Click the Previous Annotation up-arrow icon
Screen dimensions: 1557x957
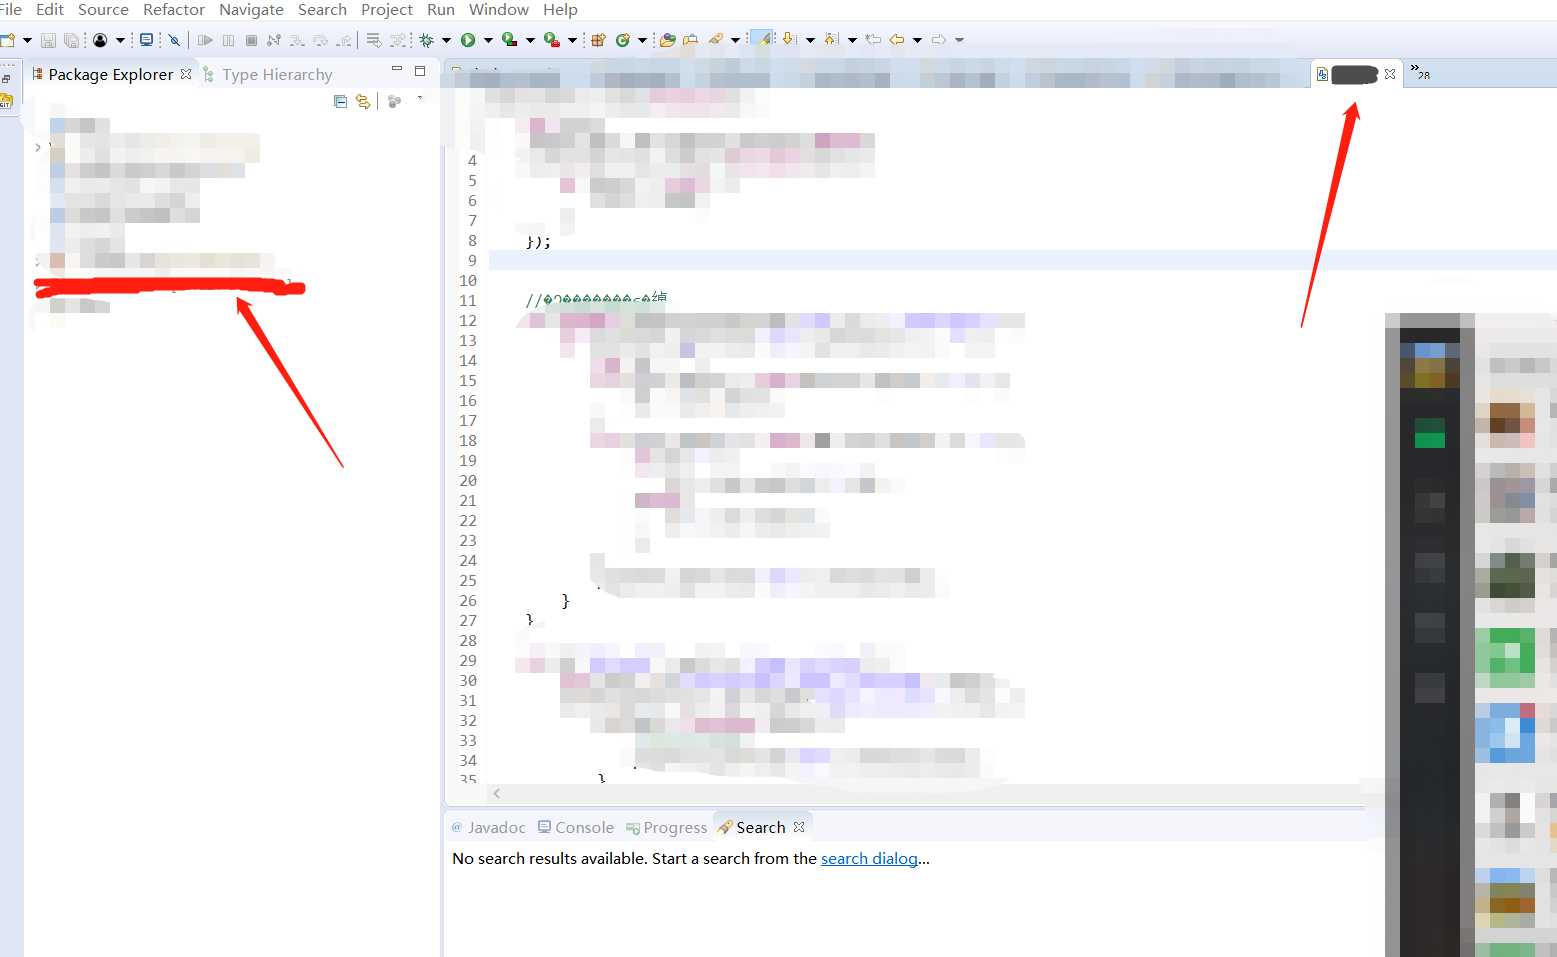click(830, 40)
